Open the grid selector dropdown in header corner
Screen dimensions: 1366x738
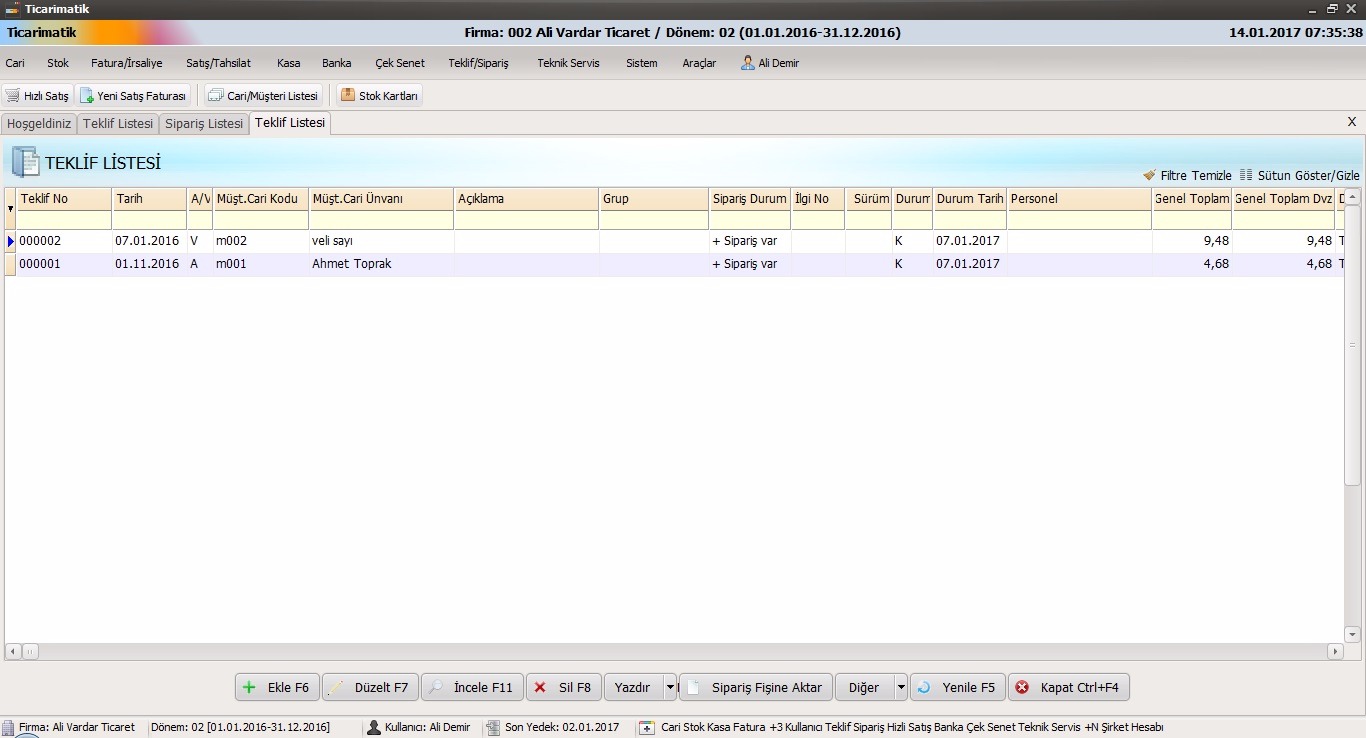(11, 209)
